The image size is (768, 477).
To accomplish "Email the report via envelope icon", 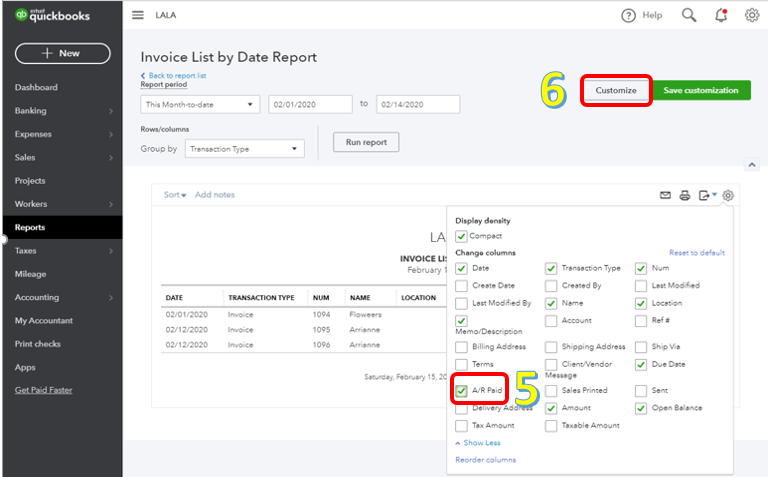I will click(665, 195).
